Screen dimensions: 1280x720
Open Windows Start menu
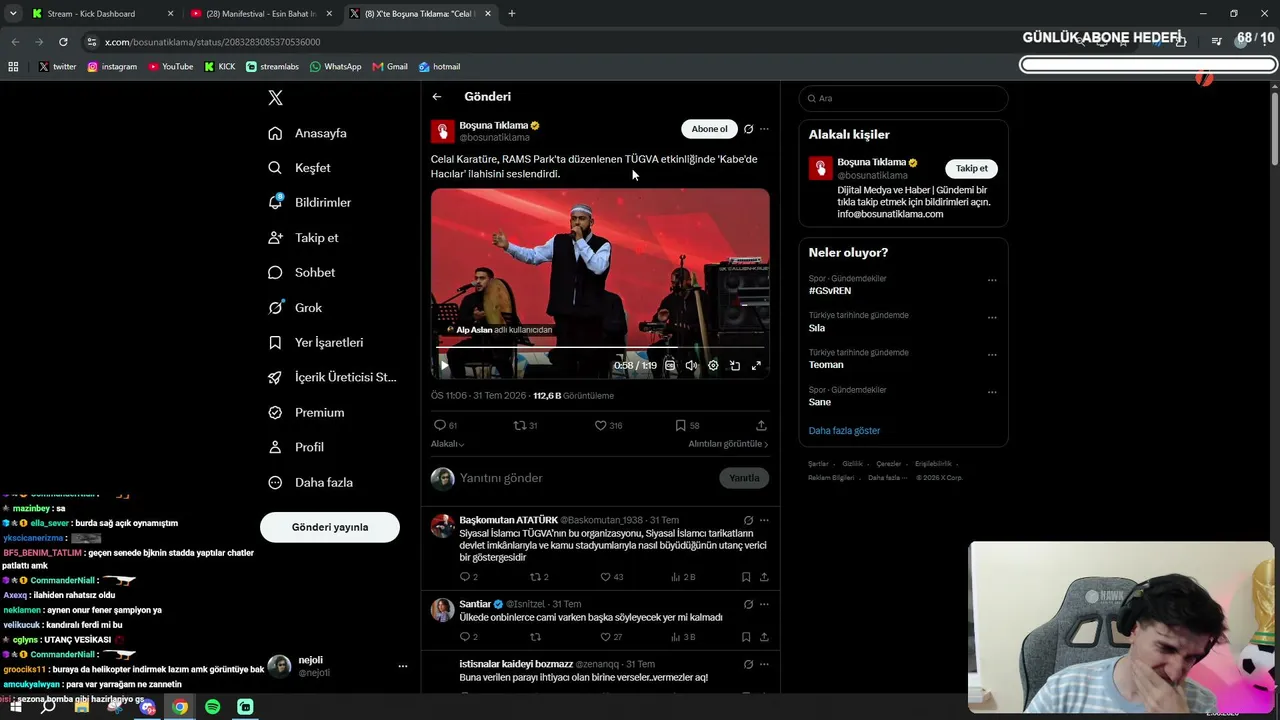point(15,707)
